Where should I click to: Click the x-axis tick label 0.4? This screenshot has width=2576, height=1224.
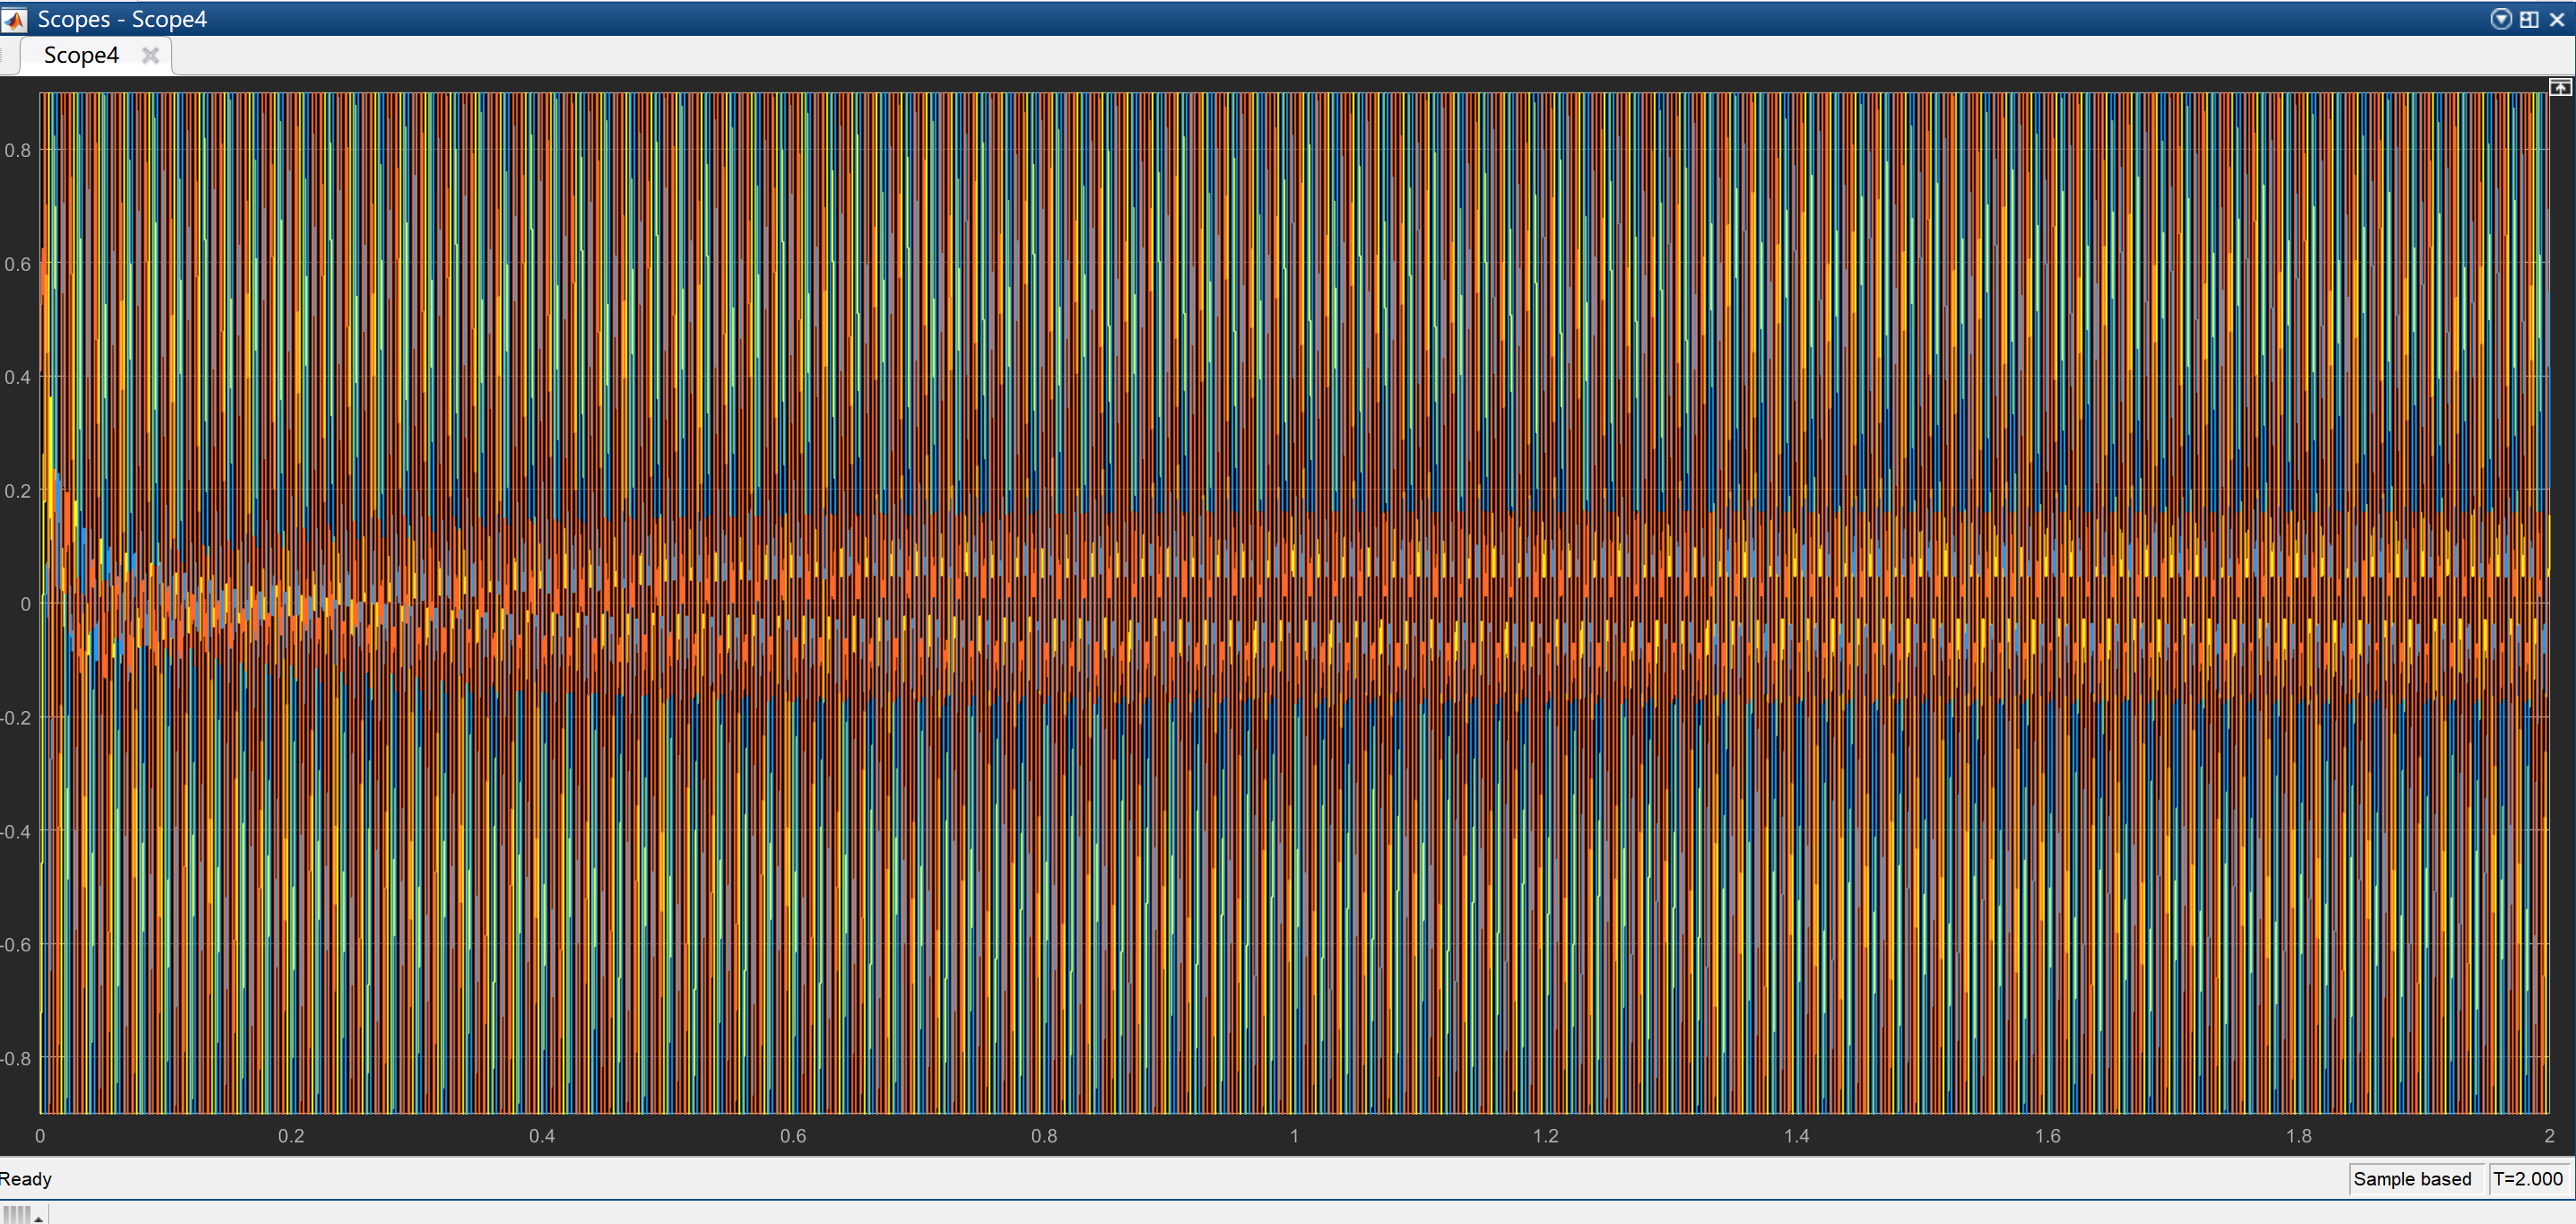coord(542,1136)
